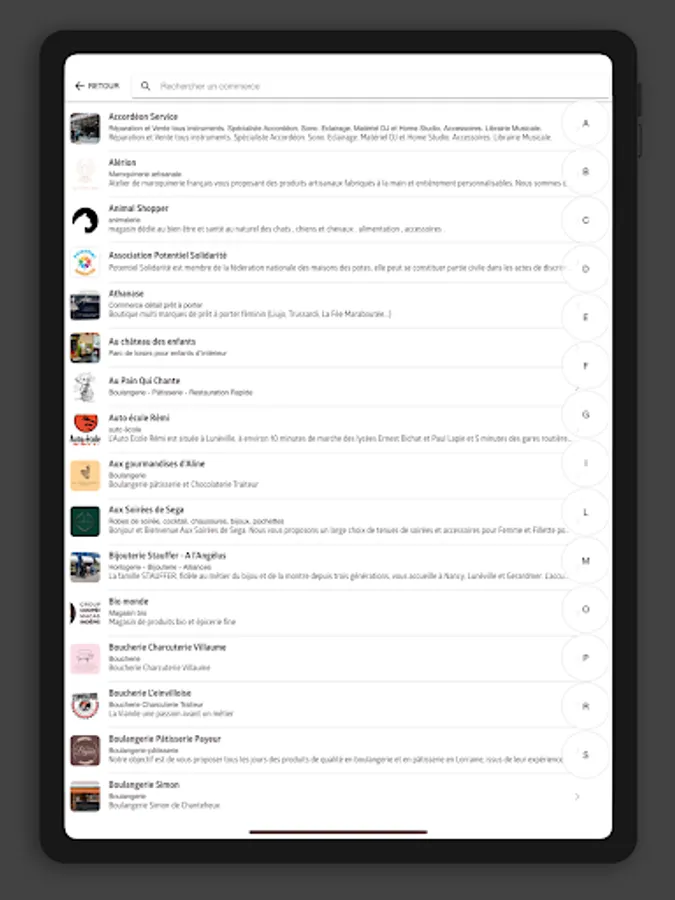The height and width of the screenshot is (900, 675).
Task: Click the Rechercher un commerce search field
Action: (x=370, y=86)
